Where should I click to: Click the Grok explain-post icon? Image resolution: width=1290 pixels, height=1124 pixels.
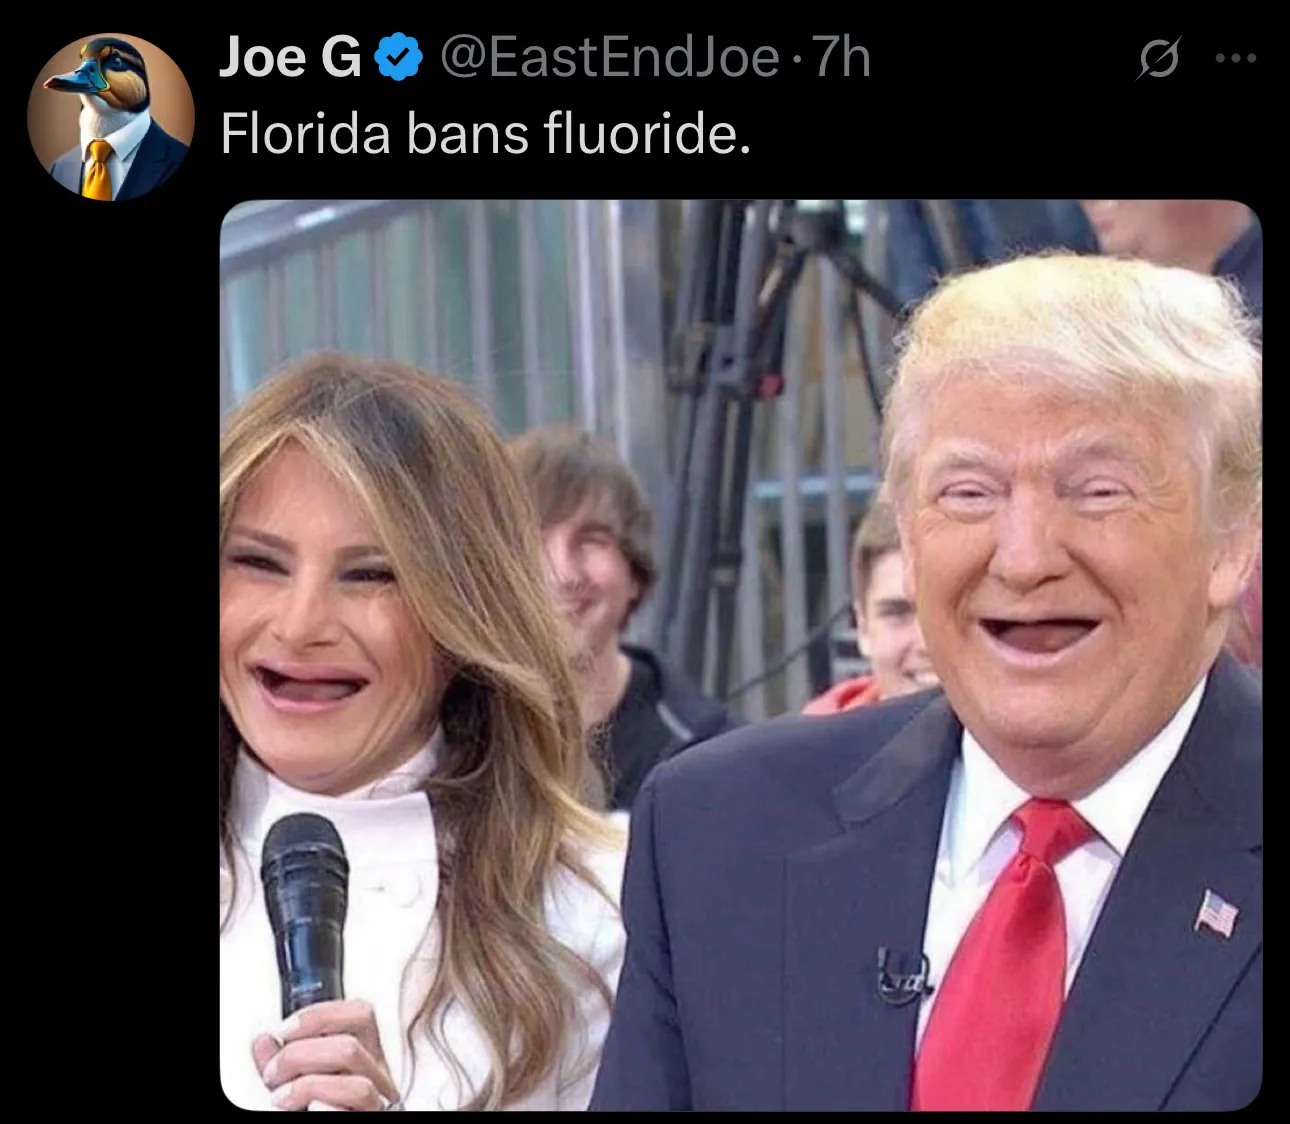pyautogui.click(x=1158, y=58)
